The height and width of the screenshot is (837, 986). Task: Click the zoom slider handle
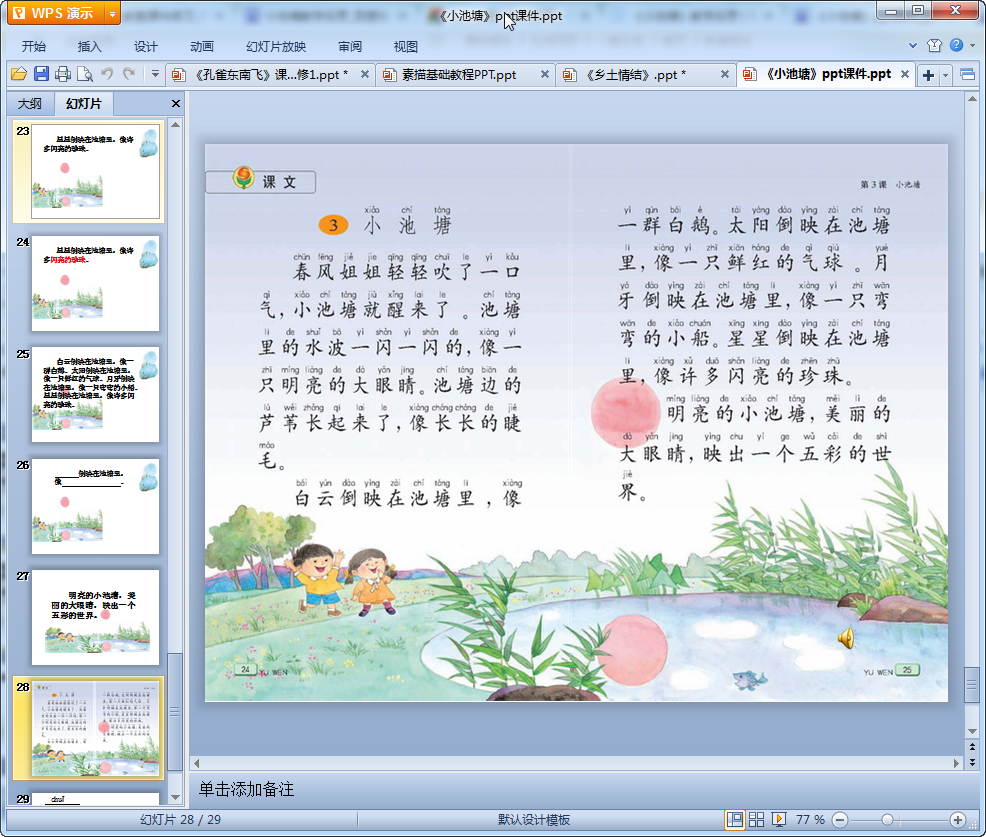(x=887, y=820)
